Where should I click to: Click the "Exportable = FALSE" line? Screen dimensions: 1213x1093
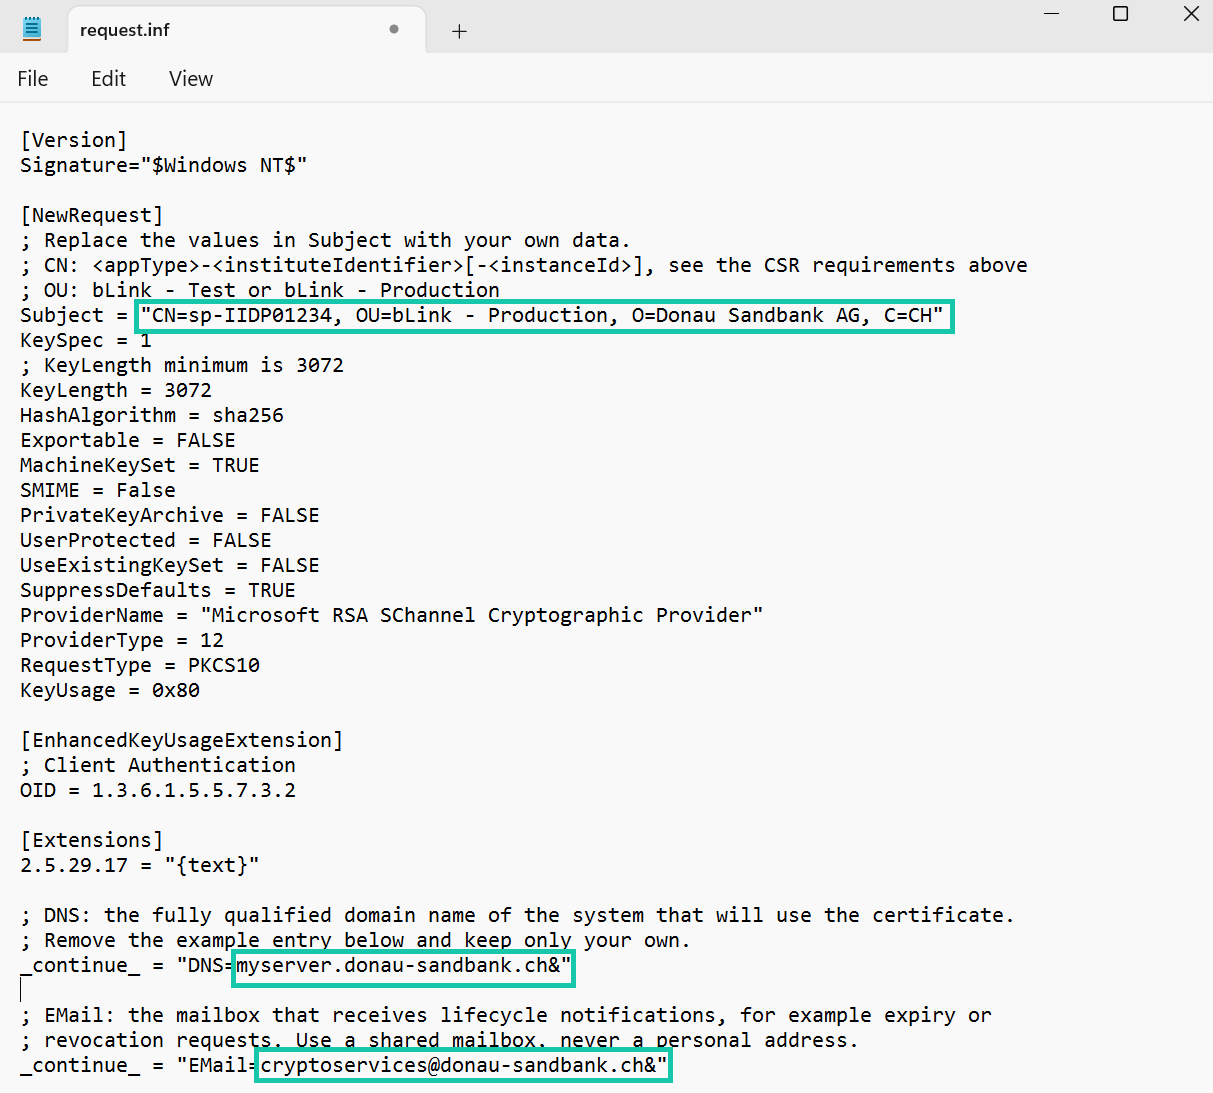(x=128, y=440)
